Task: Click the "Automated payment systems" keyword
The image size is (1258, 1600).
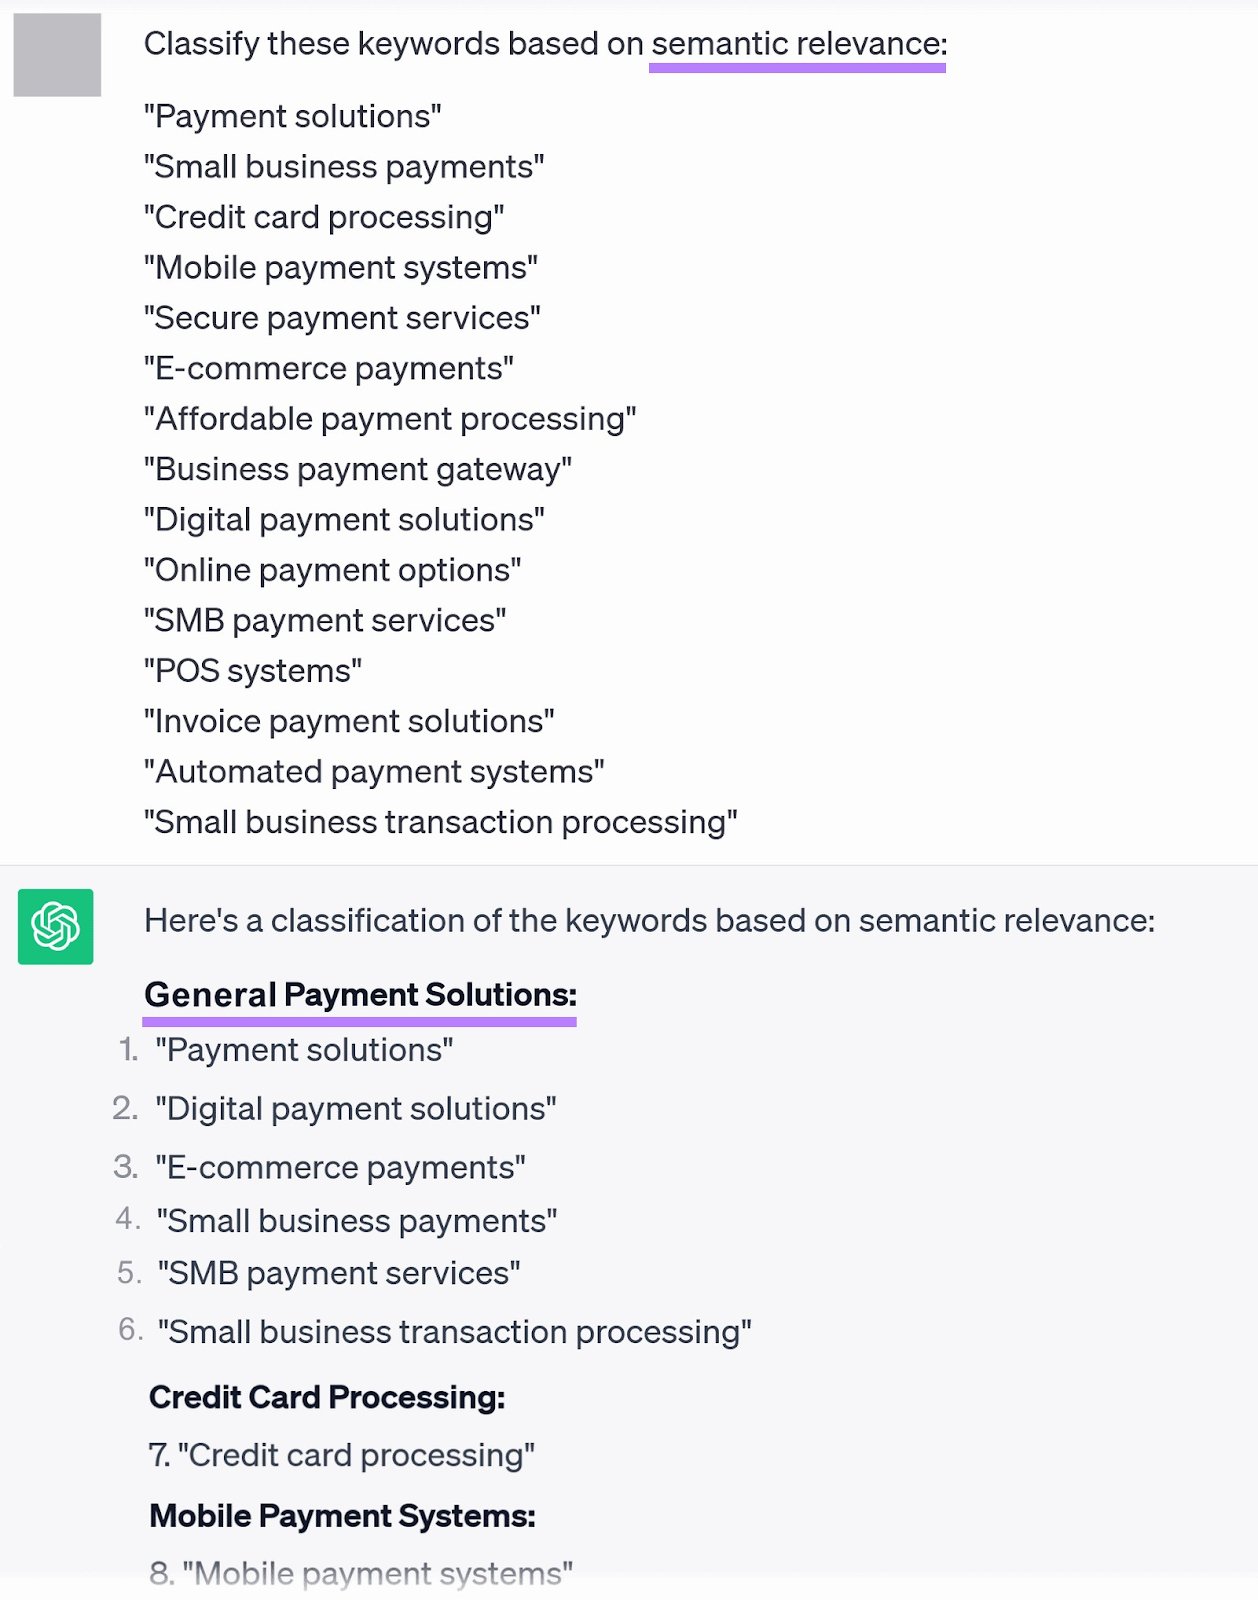Action: (x=374, y=772)
